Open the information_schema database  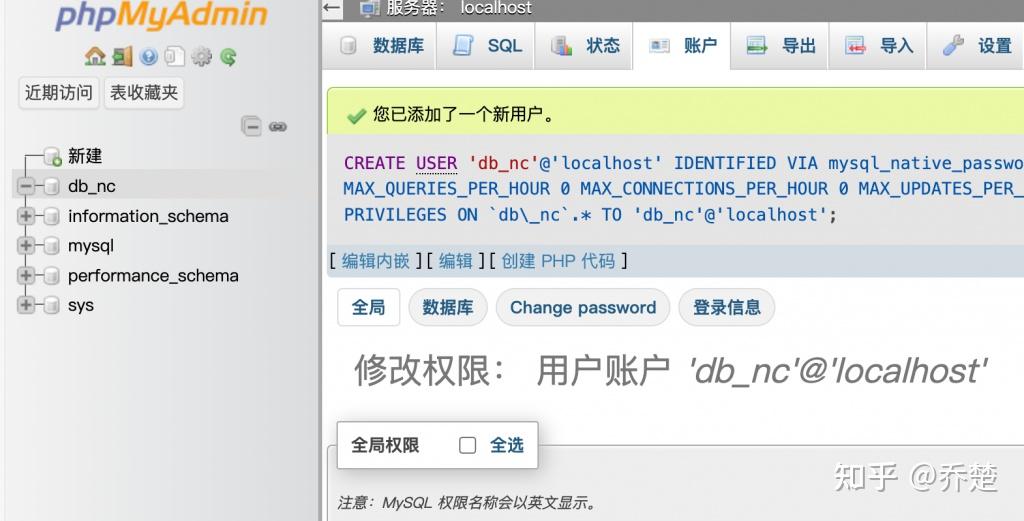point(148,216)
